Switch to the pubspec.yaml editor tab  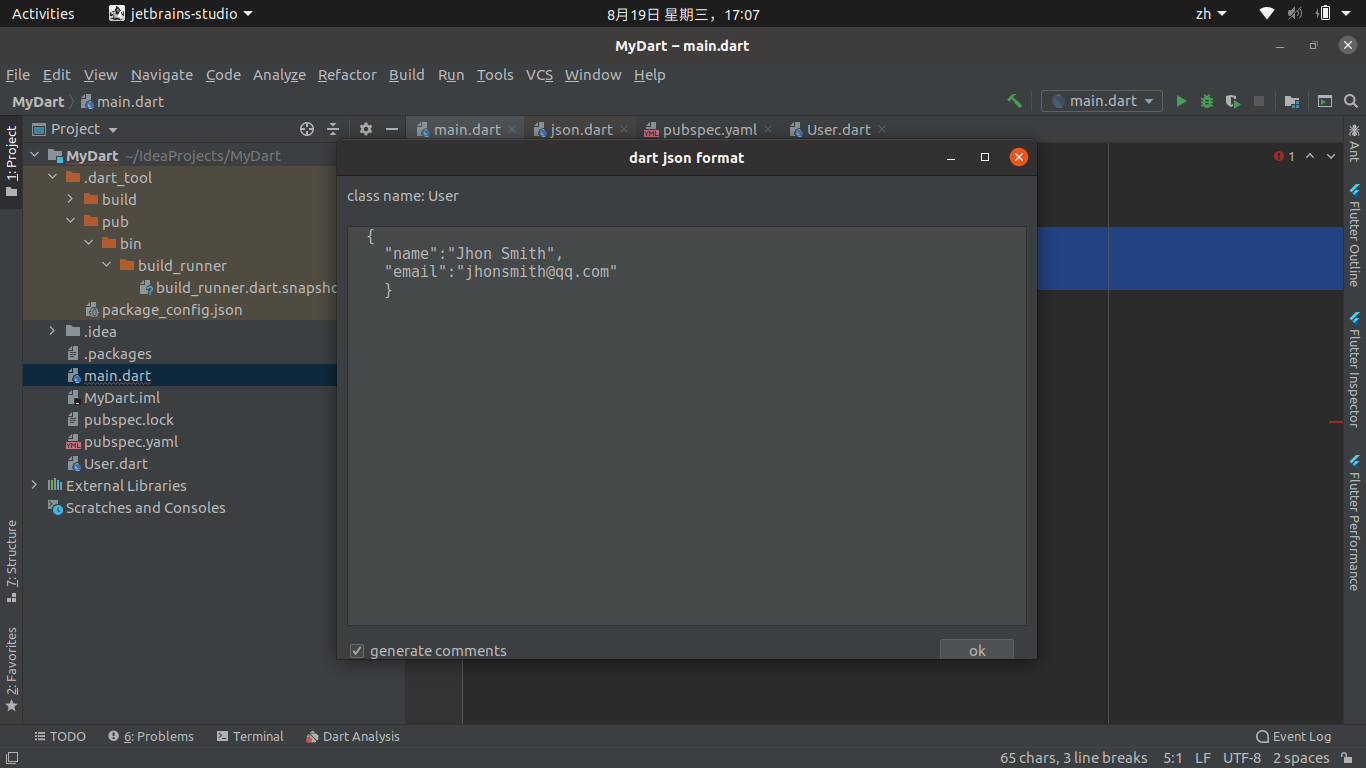click(709, 130)
